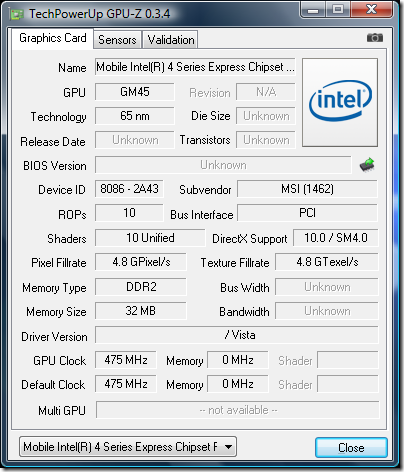Click the window title TechPowerUp GPU-Z 0.3.4
The image size is (404, 472).
pyautogui.click(x=99, y=14)
